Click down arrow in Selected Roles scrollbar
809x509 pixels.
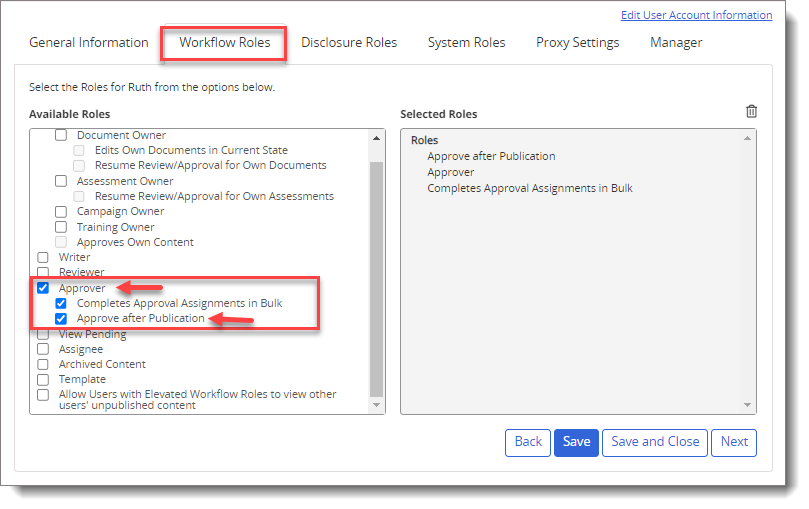(x=748, y=405)
